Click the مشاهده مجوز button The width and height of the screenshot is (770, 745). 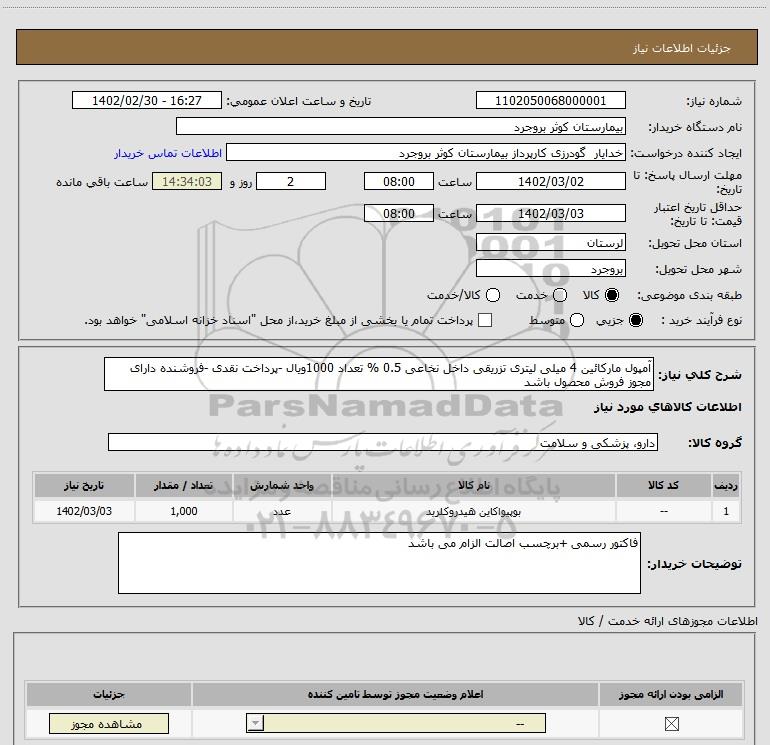tap(109, 723)
